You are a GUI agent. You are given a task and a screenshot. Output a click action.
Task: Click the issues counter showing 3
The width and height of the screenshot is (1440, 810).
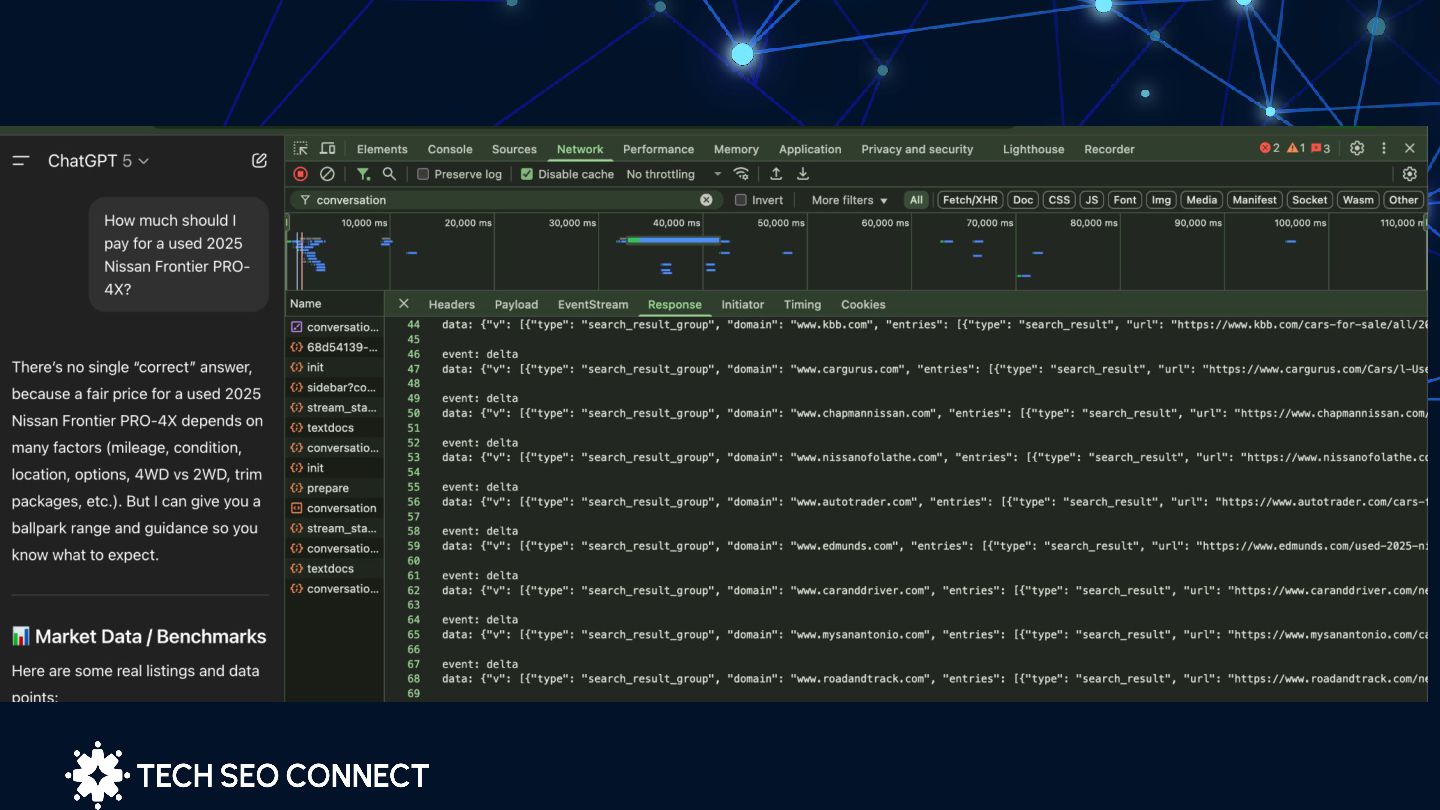(1321, 148)
